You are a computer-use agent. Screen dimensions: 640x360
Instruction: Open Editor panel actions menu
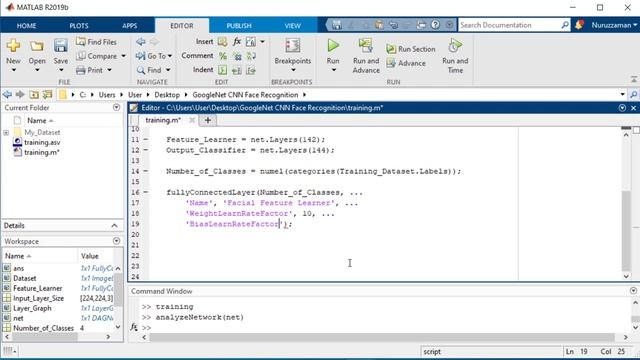[622, 108]
